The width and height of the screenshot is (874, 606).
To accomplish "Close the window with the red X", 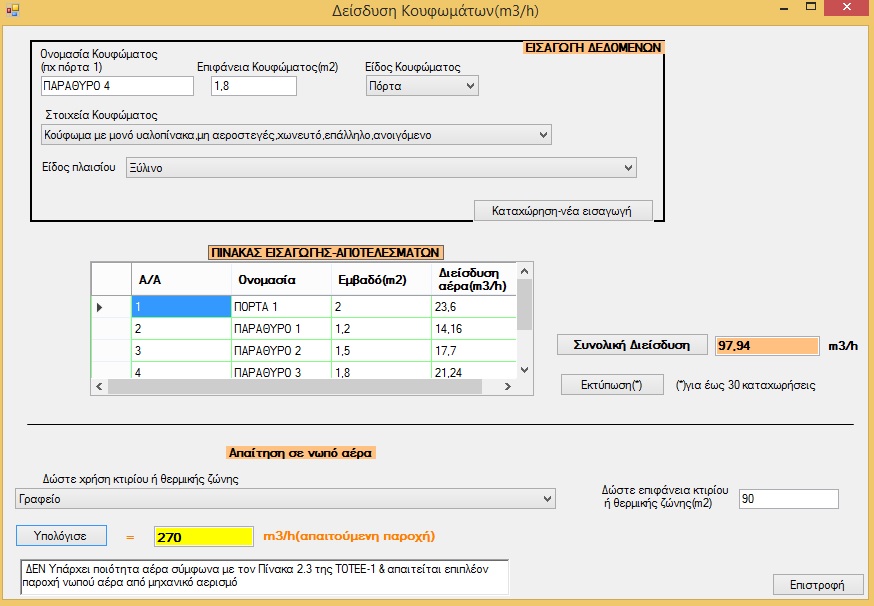I will click(x=848, y=9).
